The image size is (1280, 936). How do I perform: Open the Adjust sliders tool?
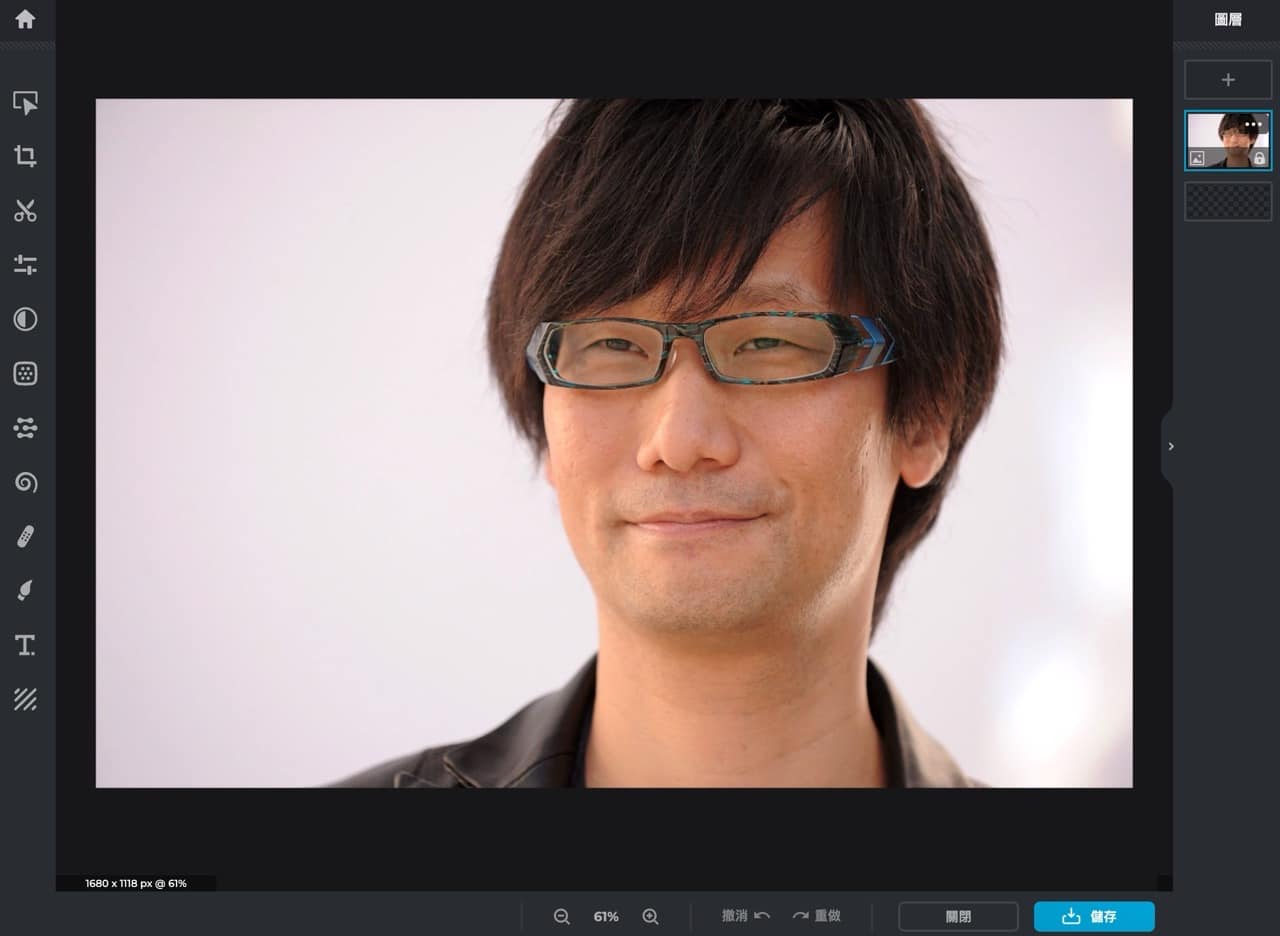(x=25, y=264)
